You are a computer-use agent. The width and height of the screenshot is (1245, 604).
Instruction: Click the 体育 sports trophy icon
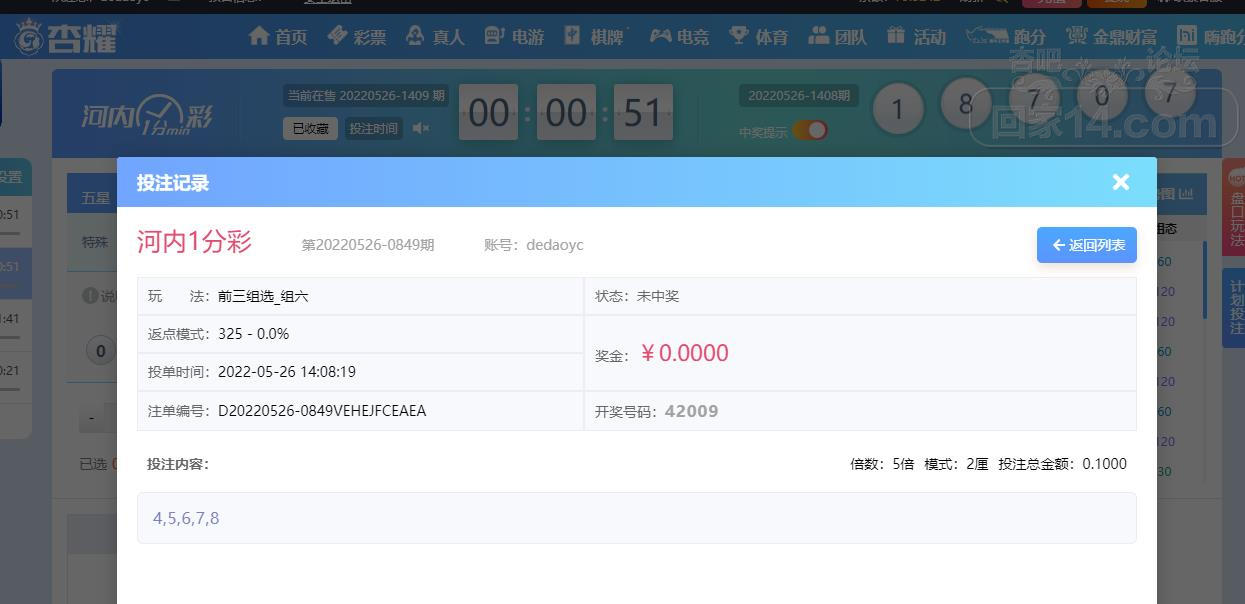click(x=739, y=36)
